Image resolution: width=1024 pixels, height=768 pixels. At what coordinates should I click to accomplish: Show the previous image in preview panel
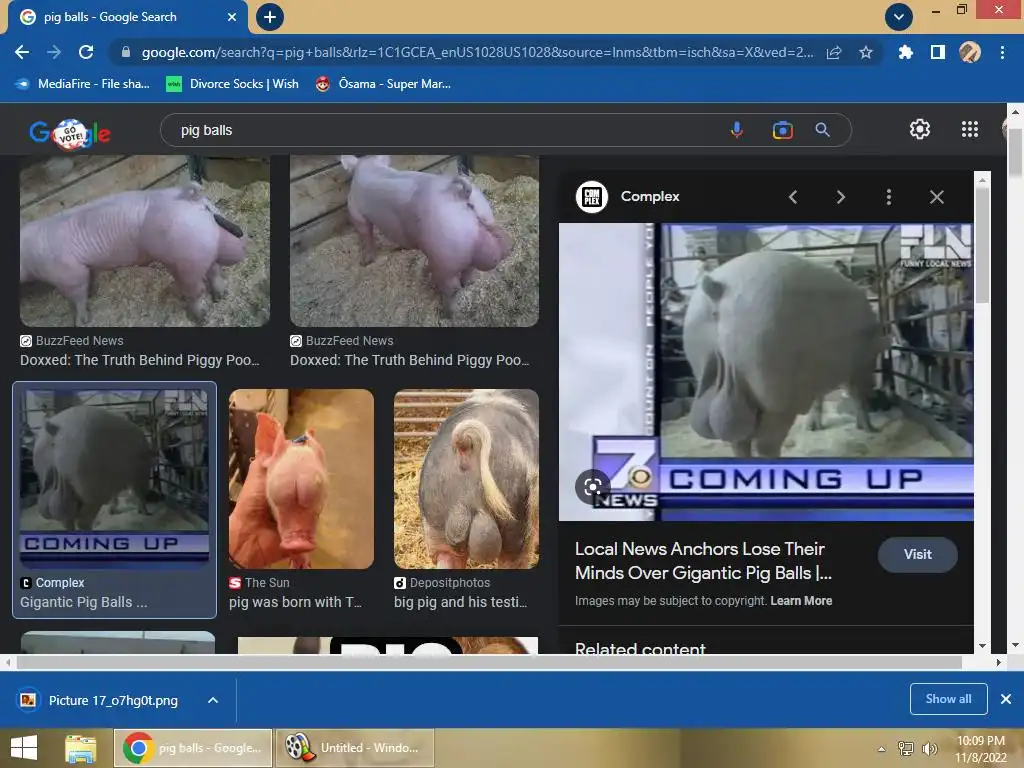pos(793,197)
